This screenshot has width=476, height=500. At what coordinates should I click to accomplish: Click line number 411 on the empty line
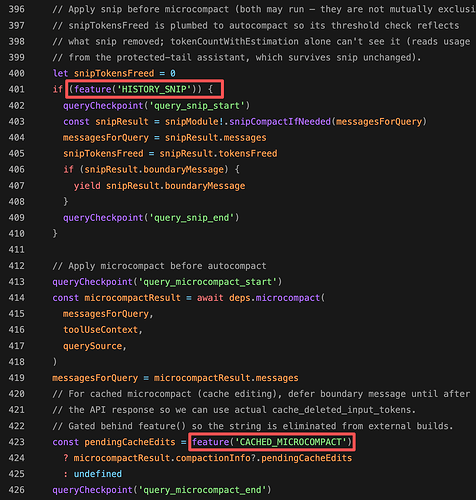[x=16, y=250]
